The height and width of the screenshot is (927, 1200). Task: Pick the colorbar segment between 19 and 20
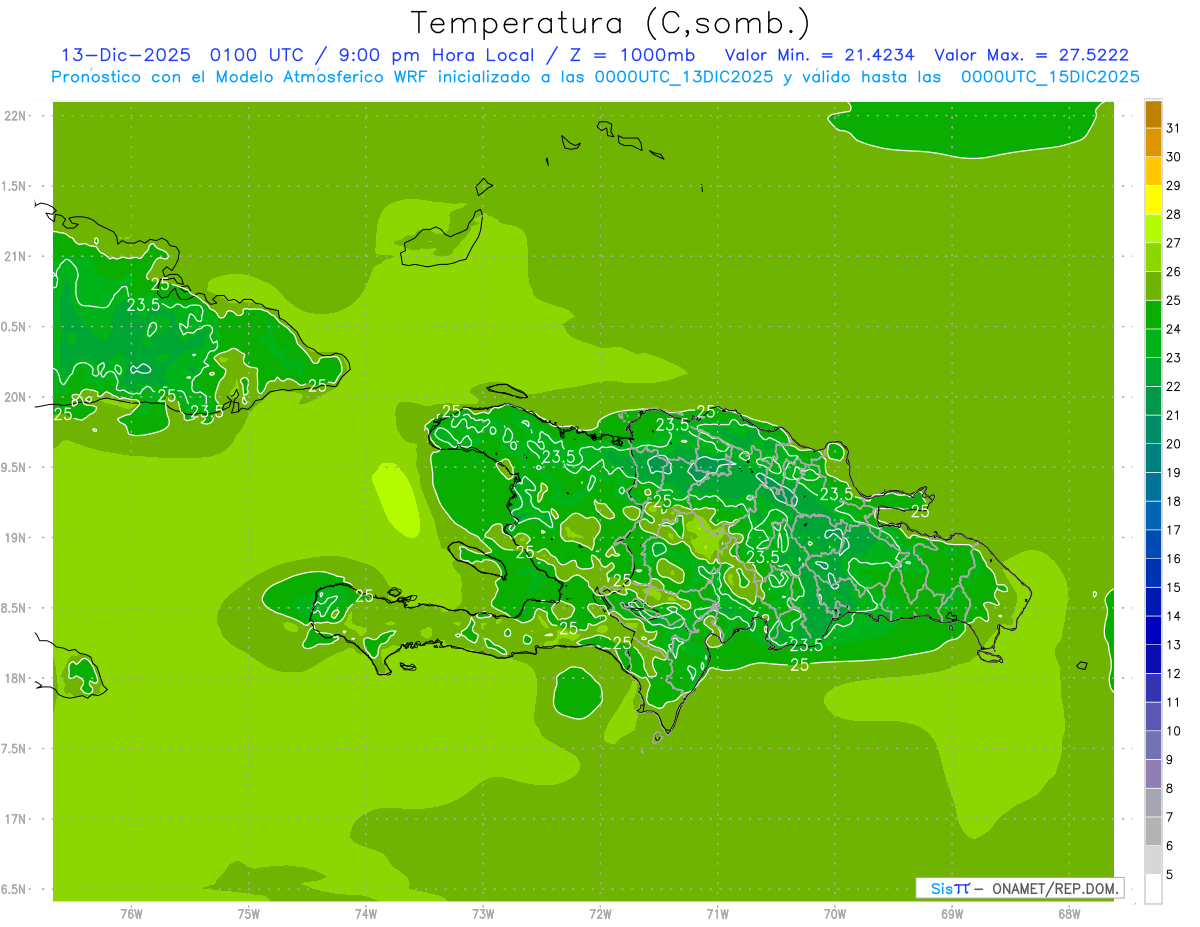click(x=1153, y=458)
